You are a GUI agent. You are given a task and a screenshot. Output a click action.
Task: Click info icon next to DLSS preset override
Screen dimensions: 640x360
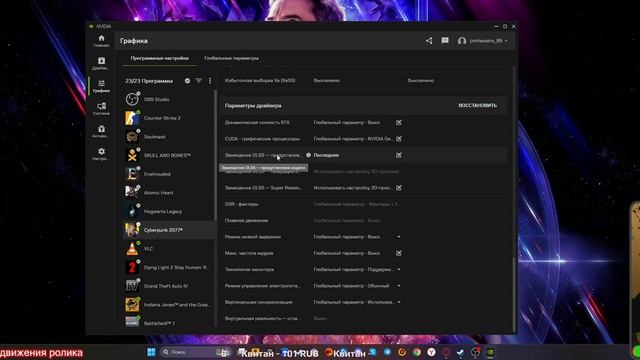click(308, 155)
